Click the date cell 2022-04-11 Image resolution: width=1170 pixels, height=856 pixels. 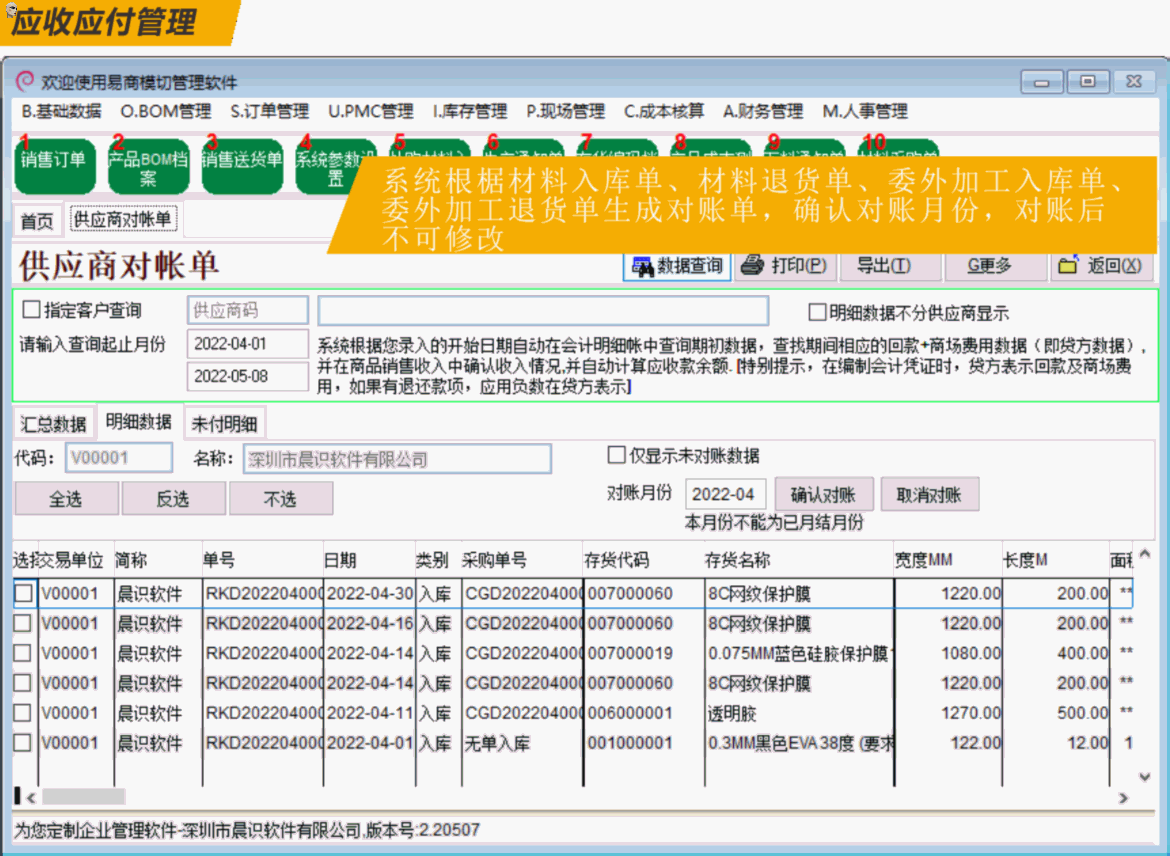(369, 713)
